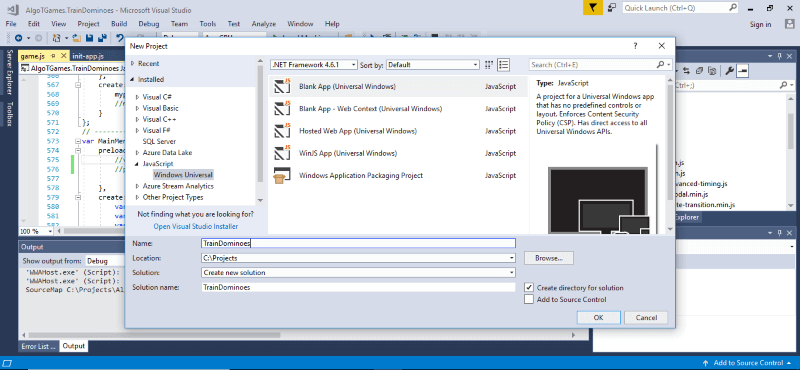Expand the Recent node
This screenshot has height=370, width=800.
pos(133,64)
